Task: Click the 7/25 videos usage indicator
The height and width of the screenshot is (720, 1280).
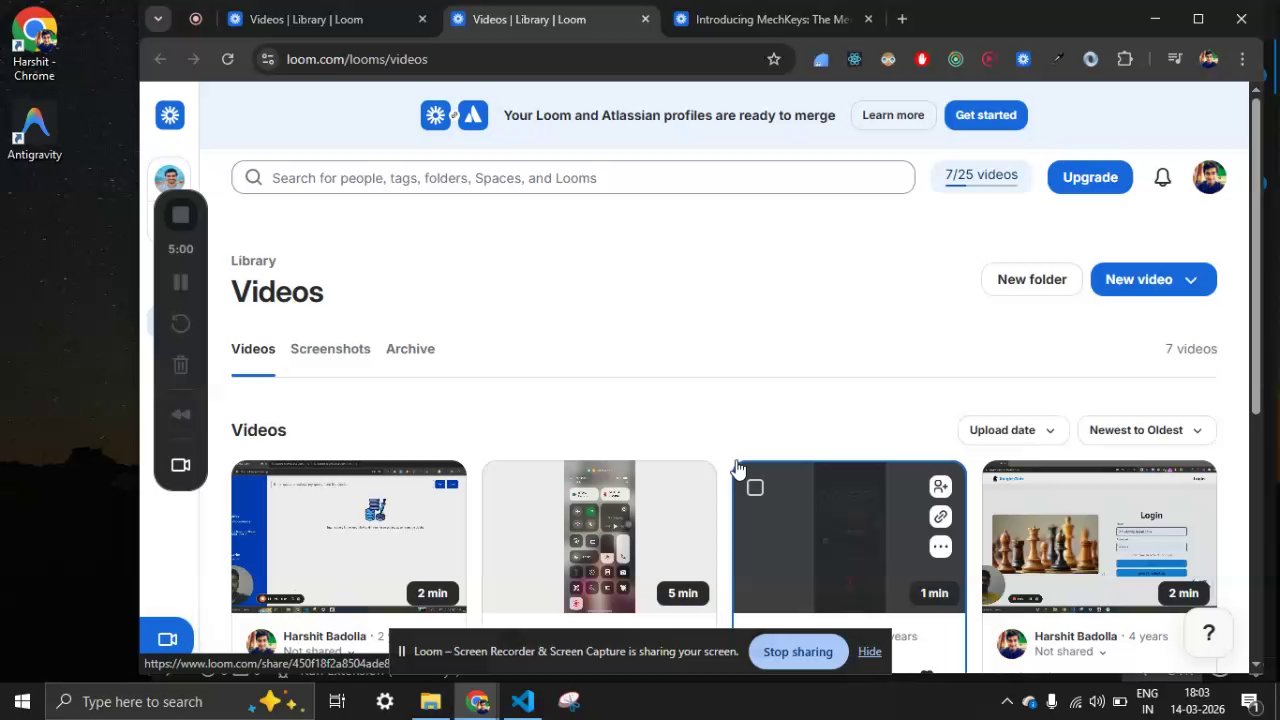Action: tap(981, 176)
